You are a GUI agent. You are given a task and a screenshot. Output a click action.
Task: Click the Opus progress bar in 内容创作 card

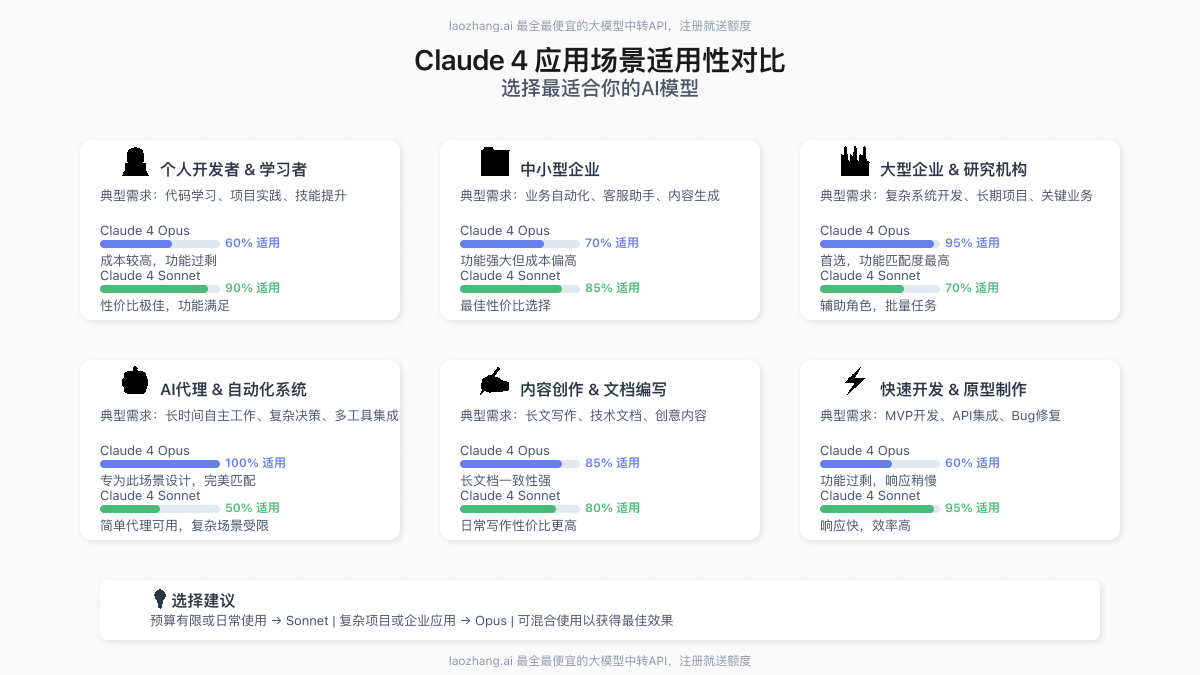click(x=520, y=464)
